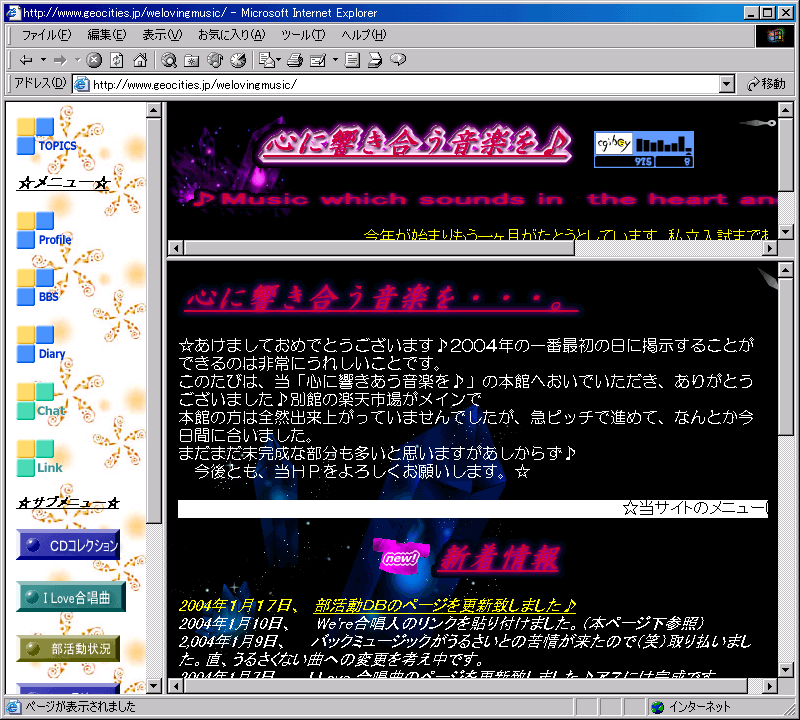Click the 部活動状況 sidebar button
Viewport: 800px width, 720px height.
coord(68,649)
